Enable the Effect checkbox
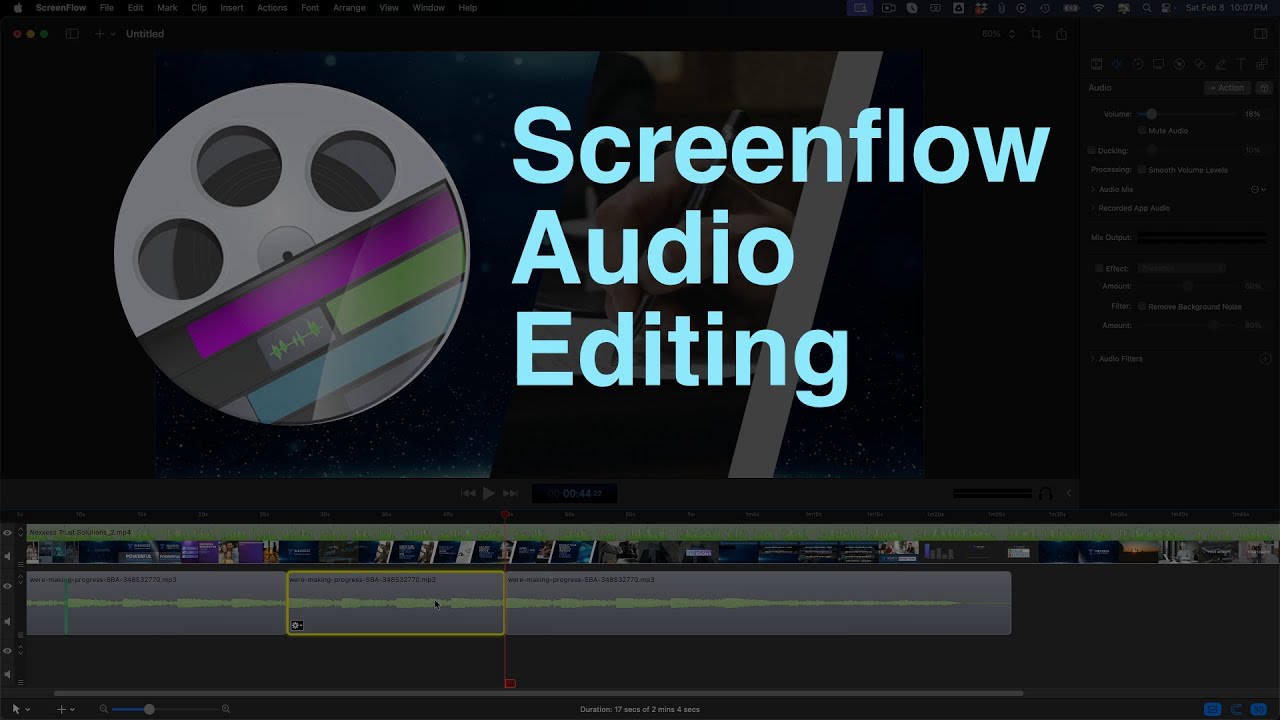 [x=1099, y=268]
